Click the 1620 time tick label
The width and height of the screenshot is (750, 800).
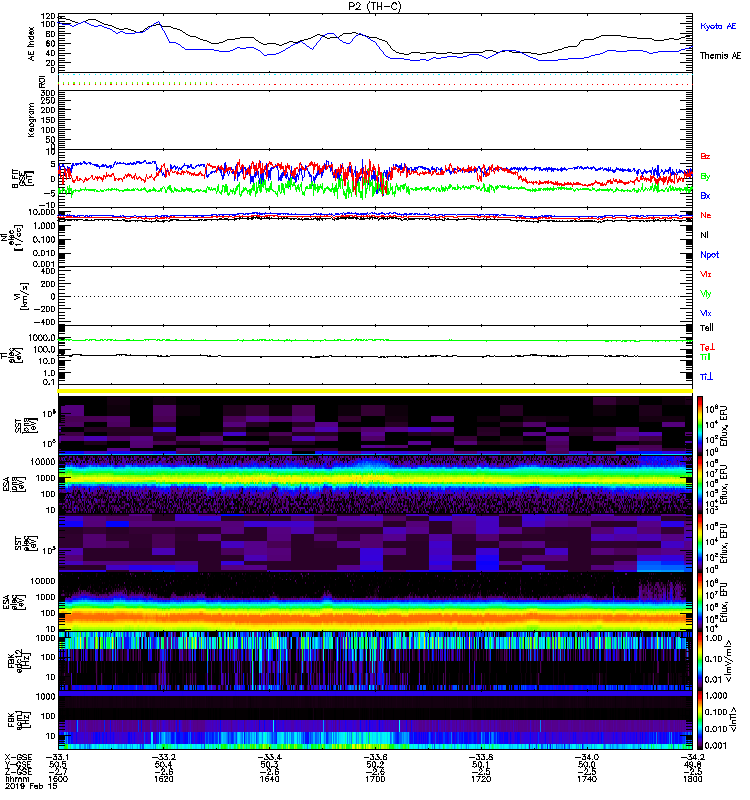click(163, 779)
